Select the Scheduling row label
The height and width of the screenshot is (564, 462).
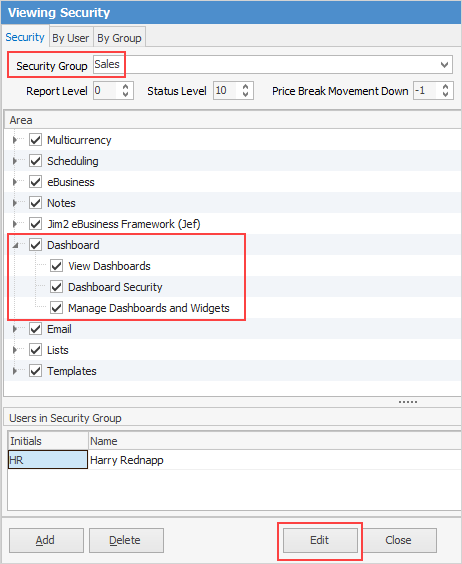(73, 161)
